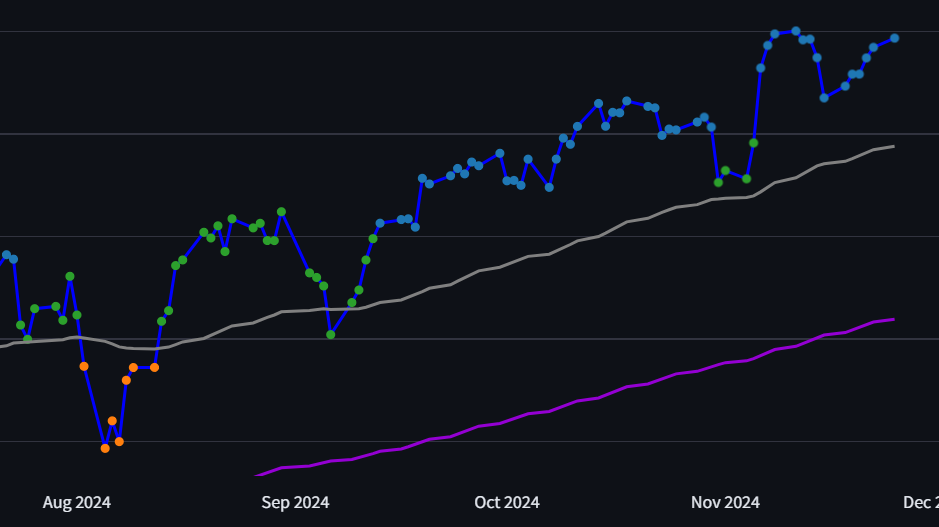The image size is (939, 527).
Task: Click the "Sep 2024" x-axis label
Action: point(295,502)
